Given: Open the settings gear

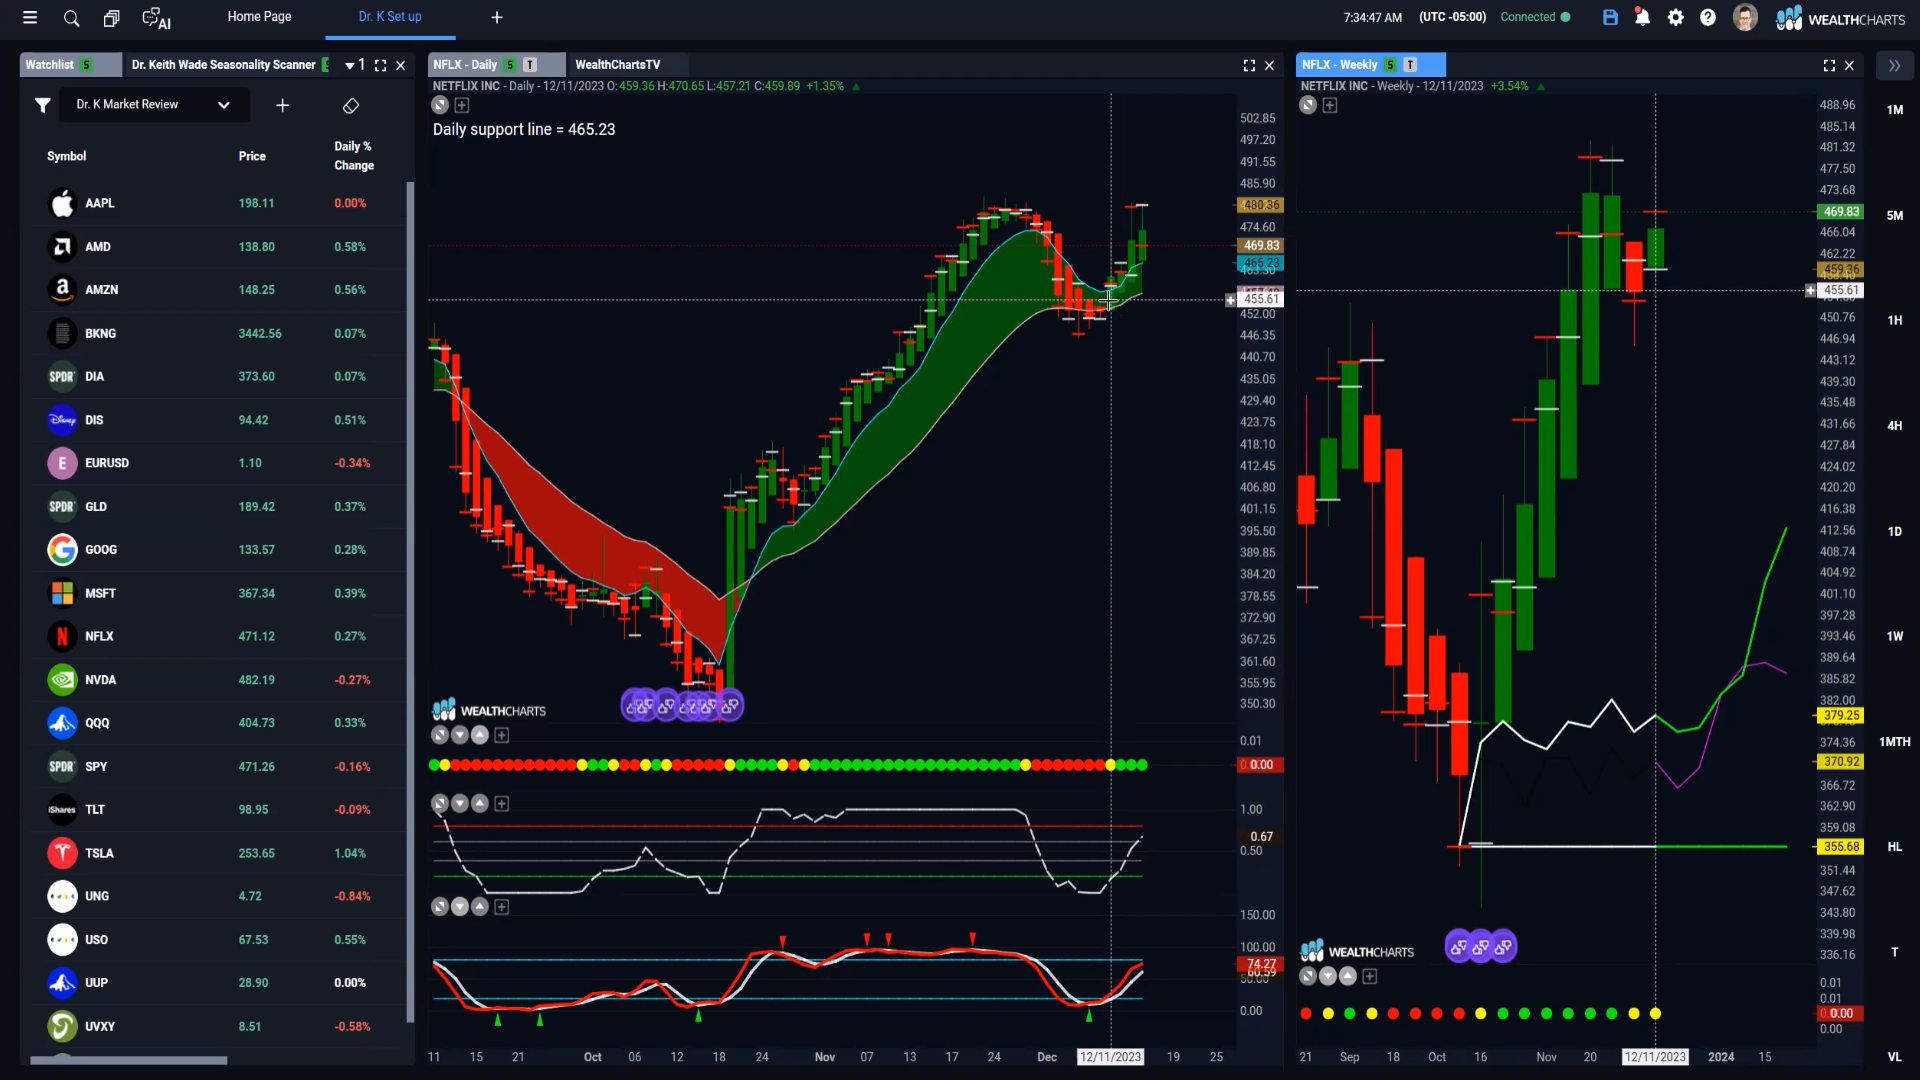Looking at the screenshot, I should click(x=1676, y=17).
